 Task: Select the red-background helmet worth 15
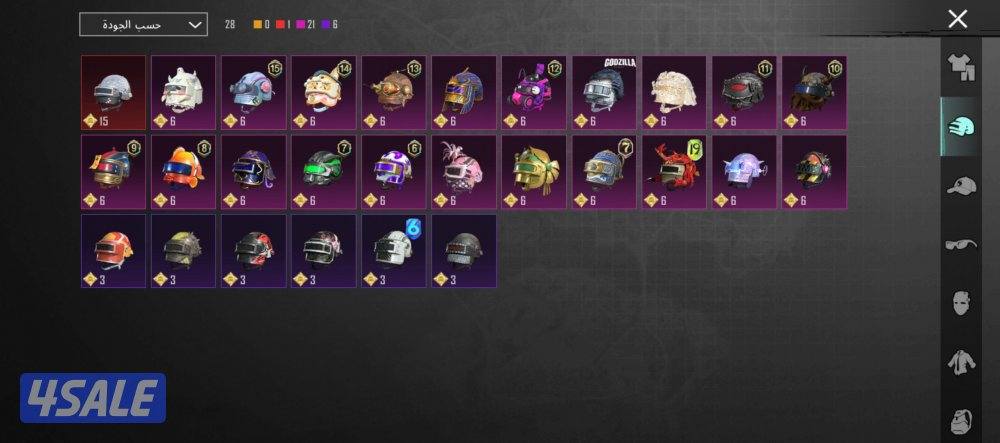(114, 92)
